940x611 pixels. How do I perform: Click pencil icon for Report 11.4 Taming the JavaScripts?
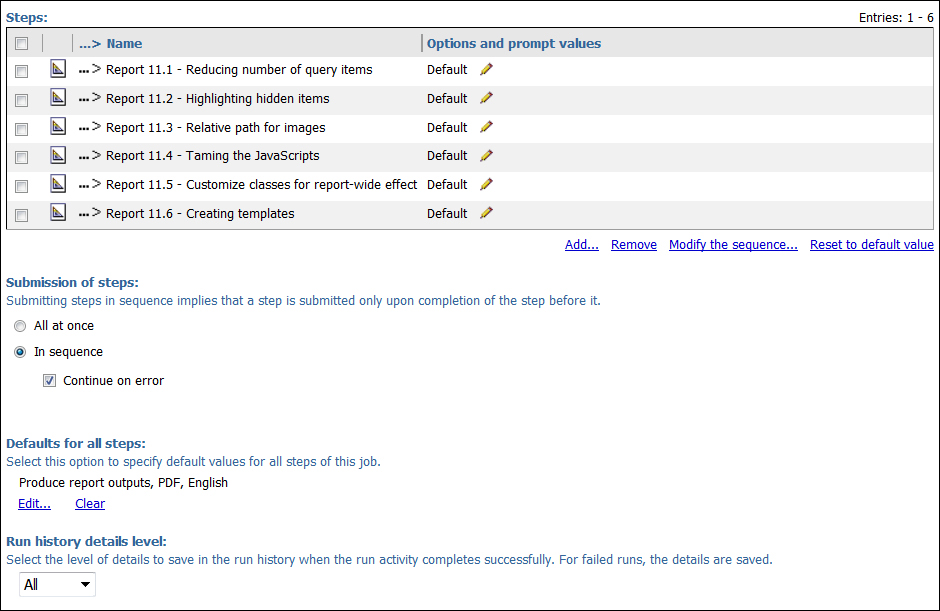(486, 156)
